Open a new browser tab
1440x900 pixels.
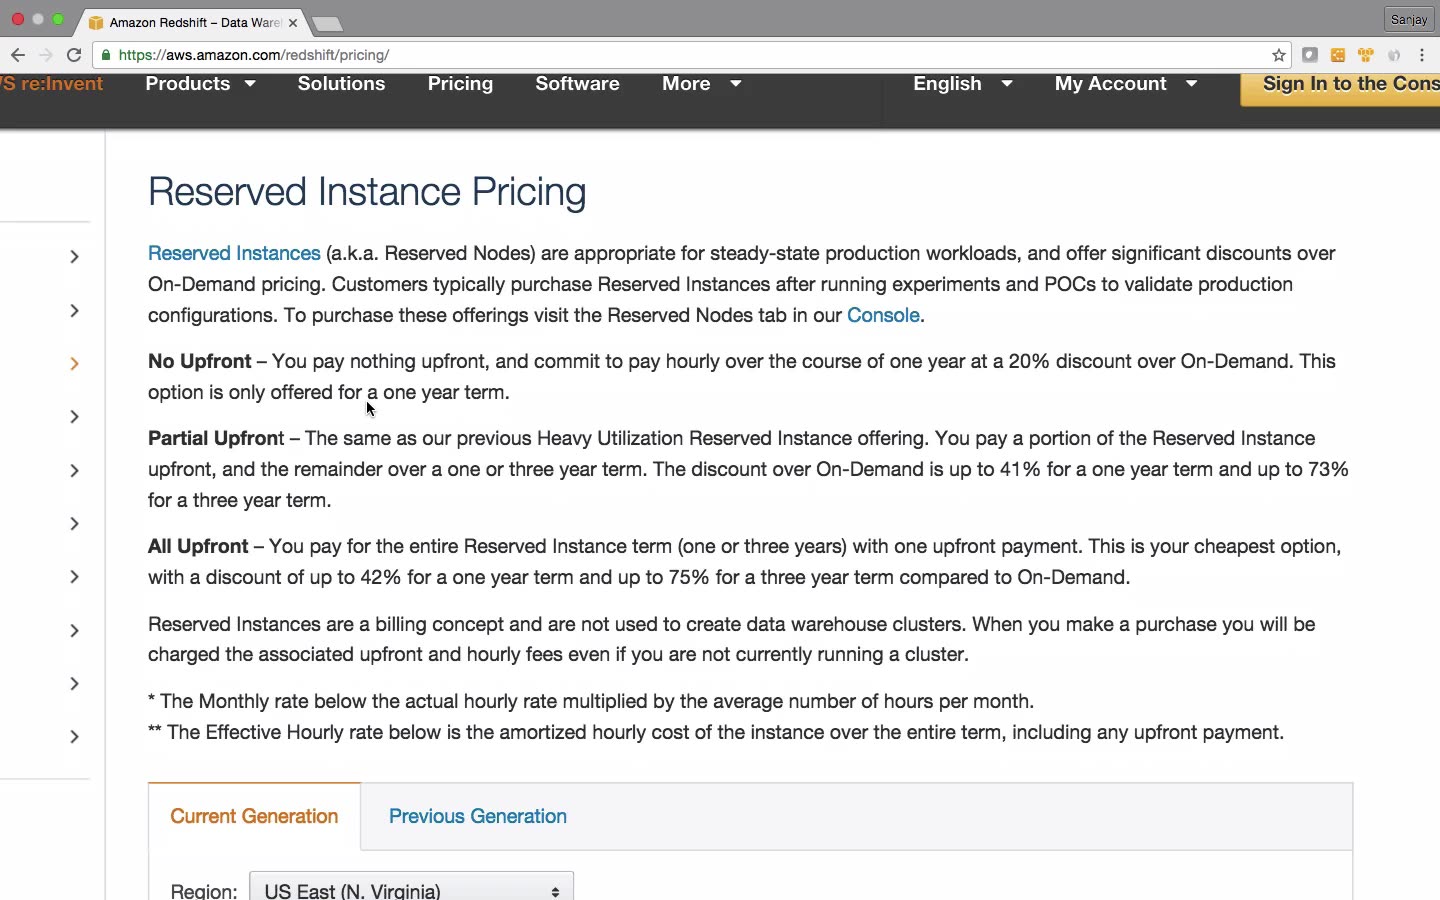tap(327, 23)
